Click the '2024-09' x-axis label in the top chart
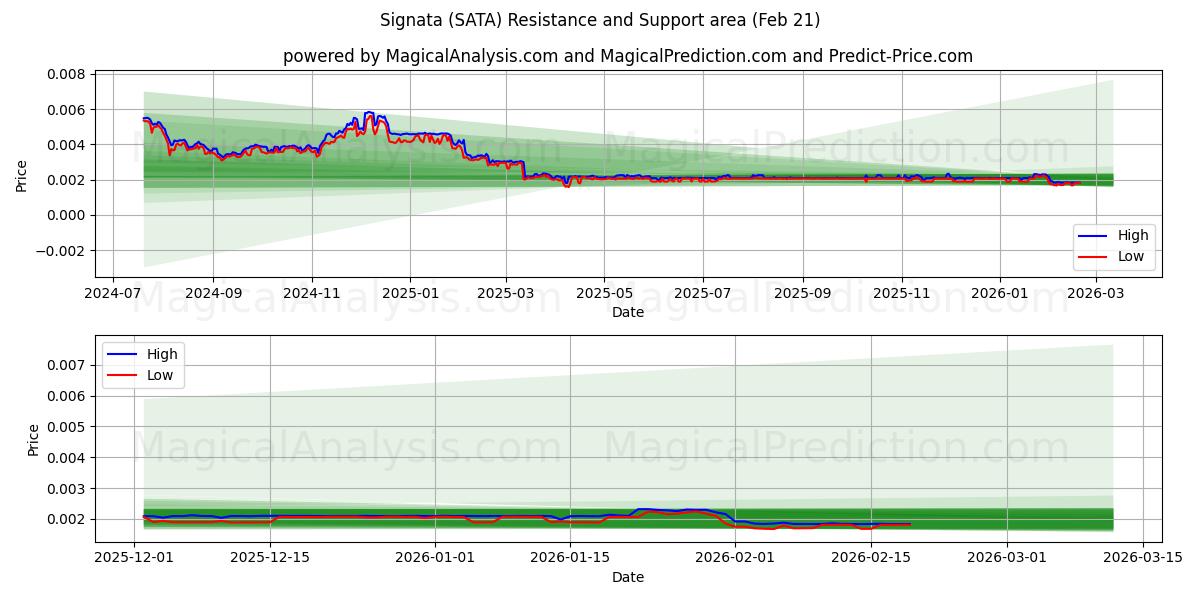Viewport: 1200px width, 600px height. 213,295
